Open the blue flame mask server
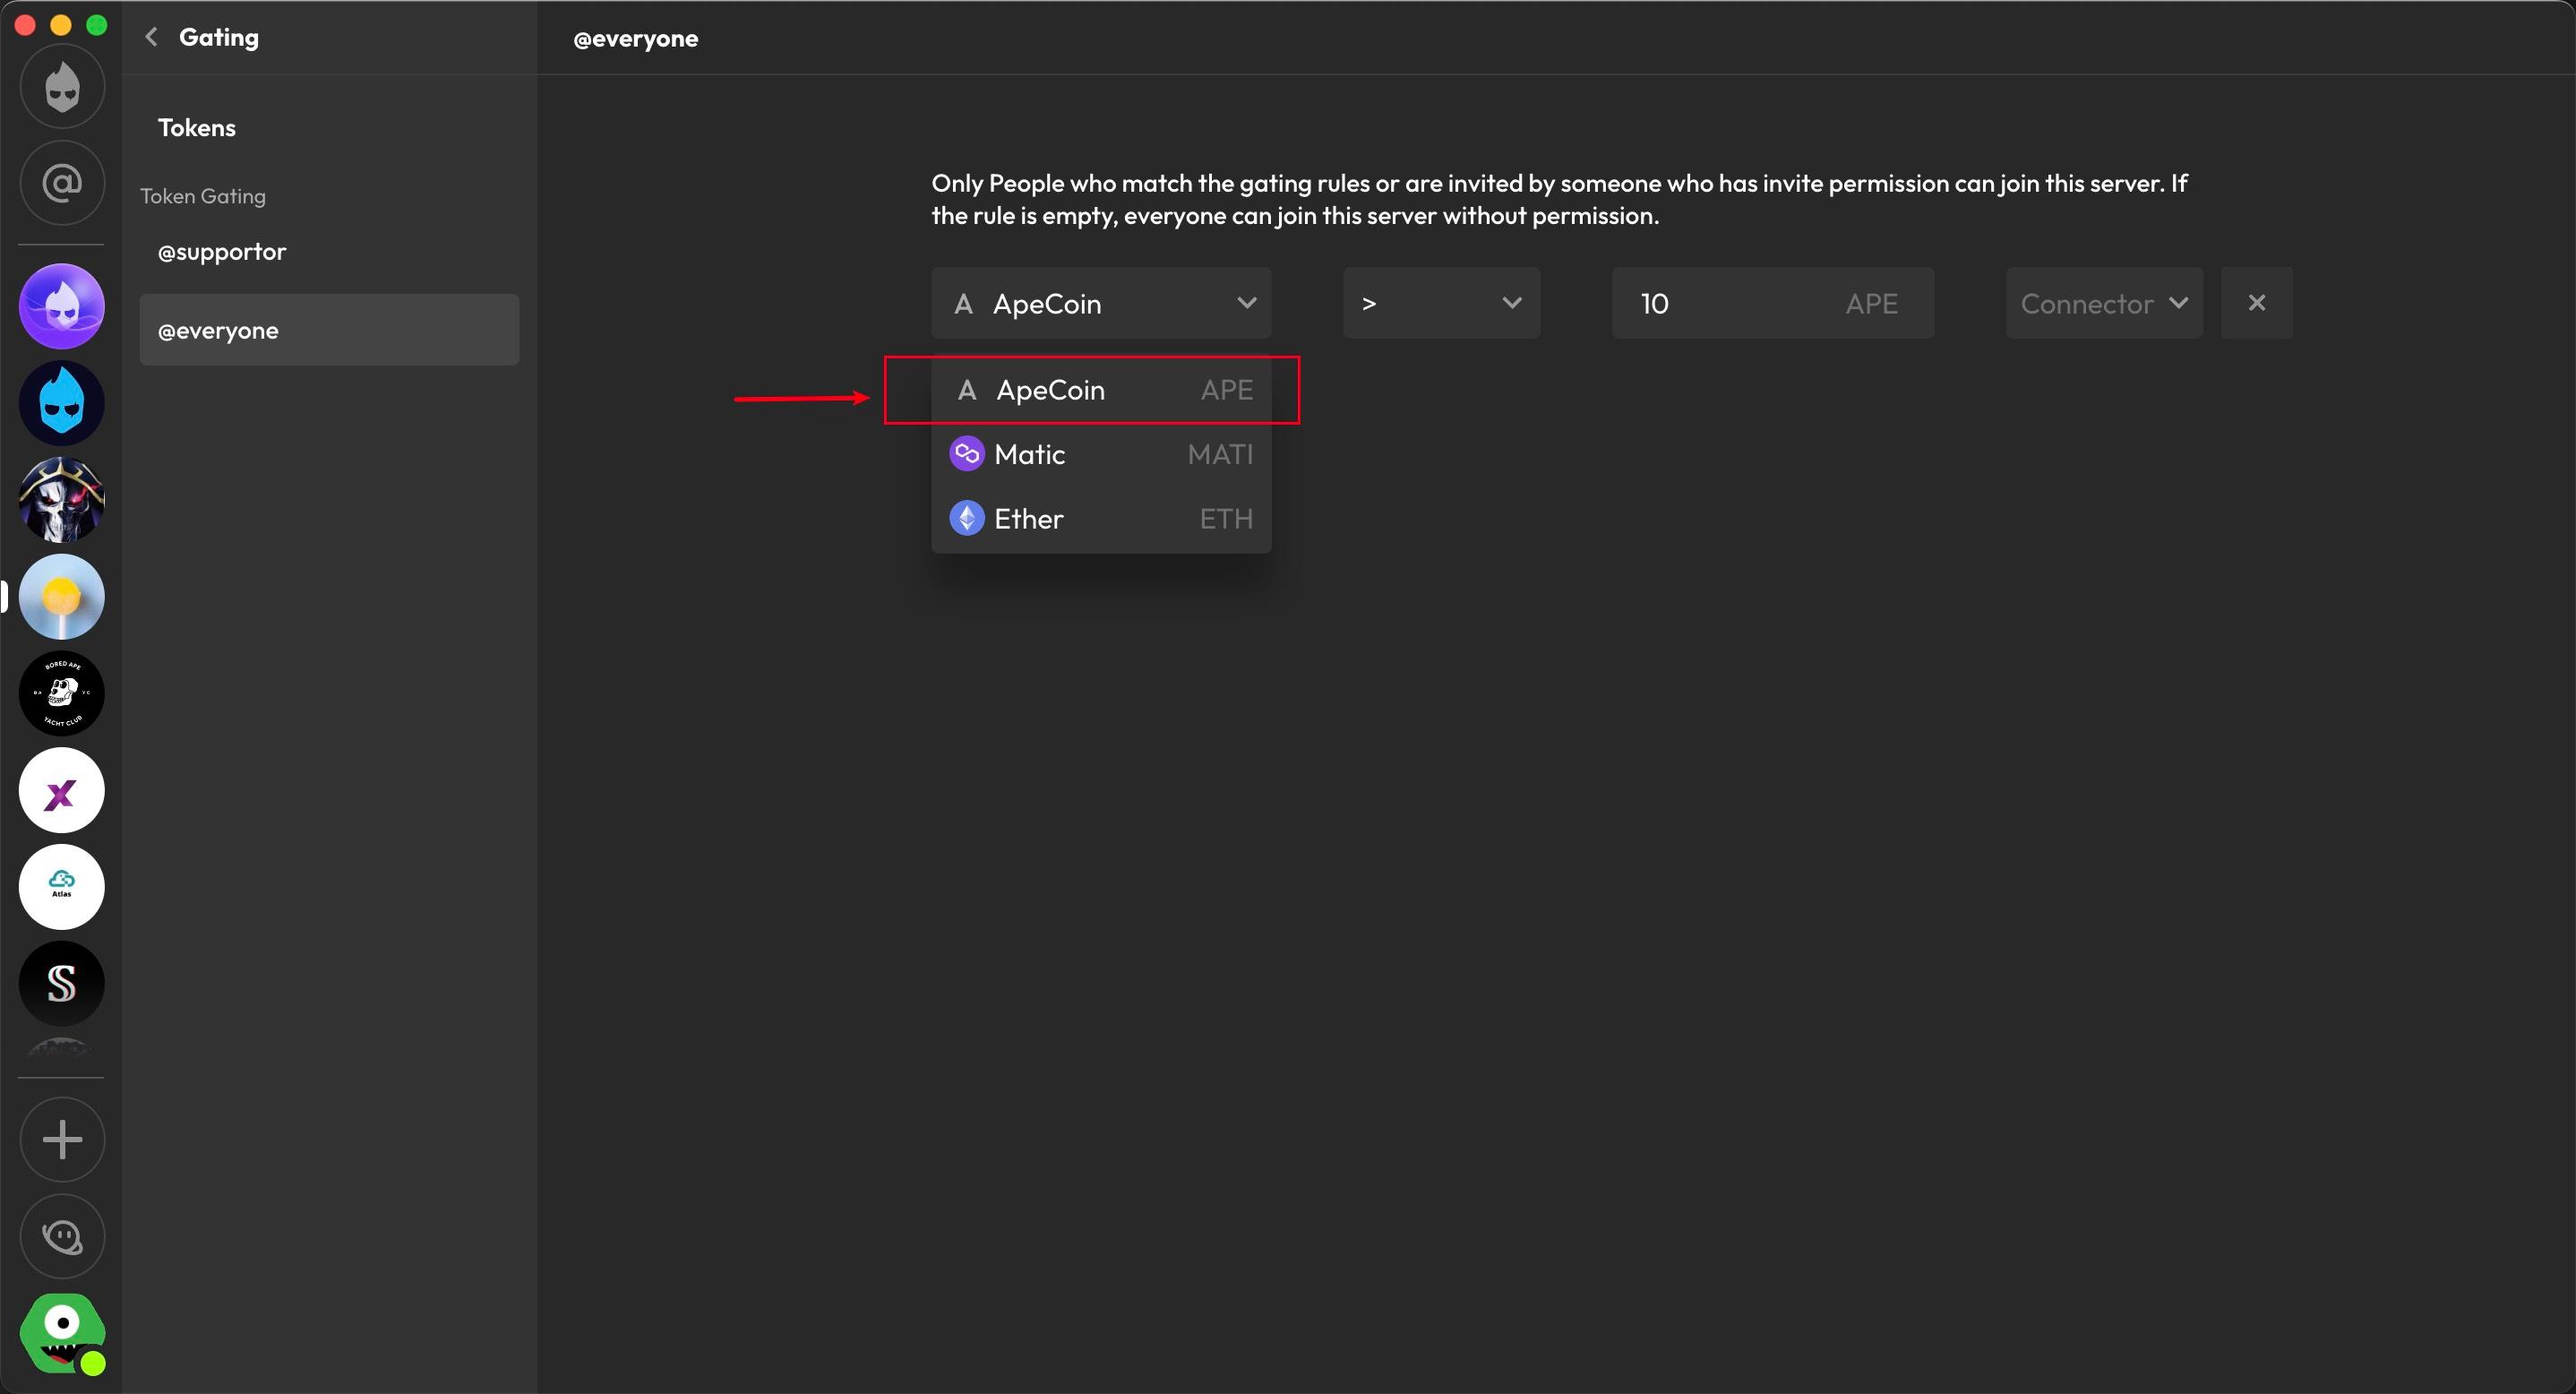The image size is (2576, 1394). (x=62, y=403)
